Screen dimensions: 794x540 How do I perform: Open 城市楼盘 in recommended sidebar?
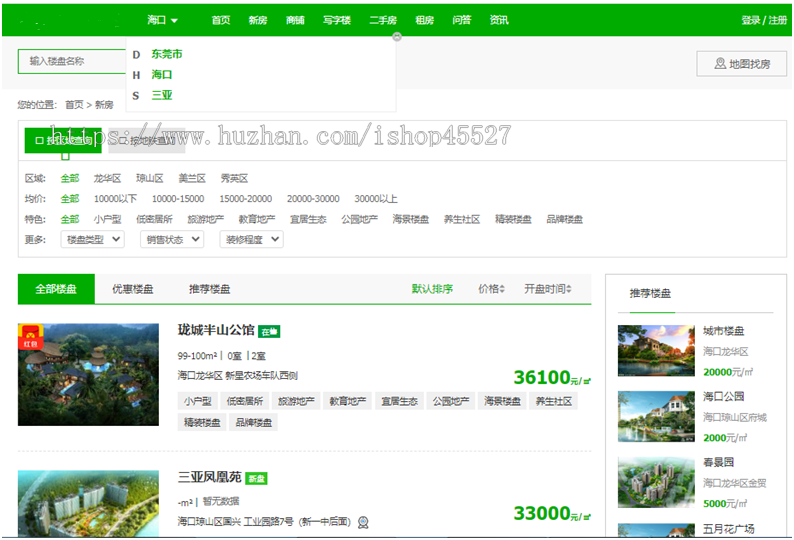[x=724, y=331]
